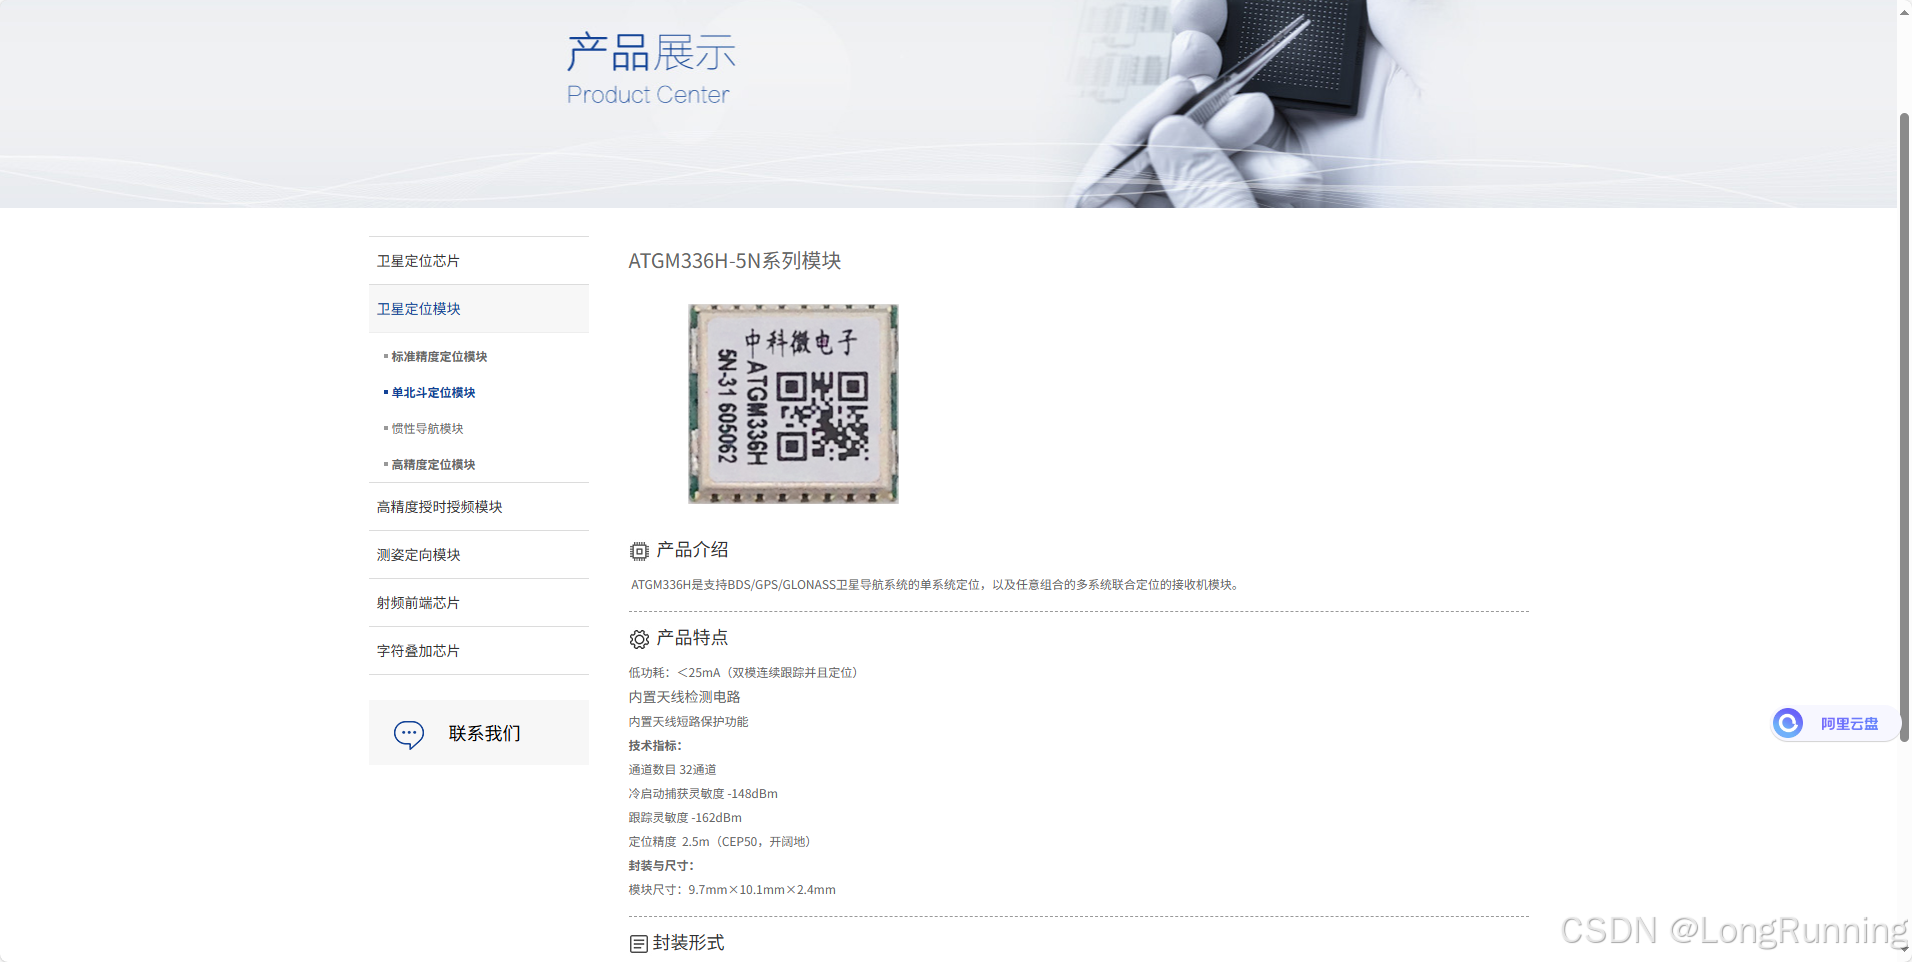Image resolution: width=1912 pixels, height=962 pixels.
Task: Click the 阿里云盘 circular logo icon
Action: 1789,723
